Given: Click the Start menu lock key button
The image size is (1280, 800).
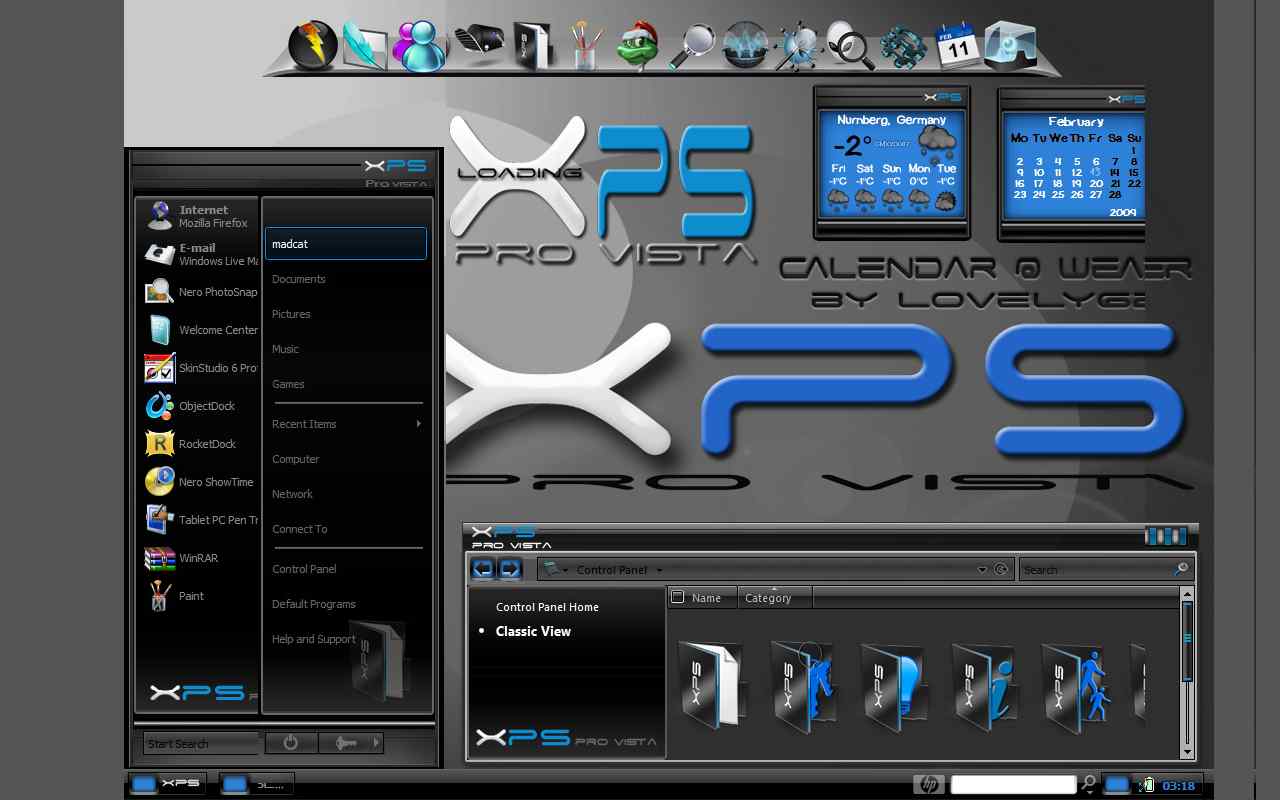Looking at the screenshot, I should [345, 743].
